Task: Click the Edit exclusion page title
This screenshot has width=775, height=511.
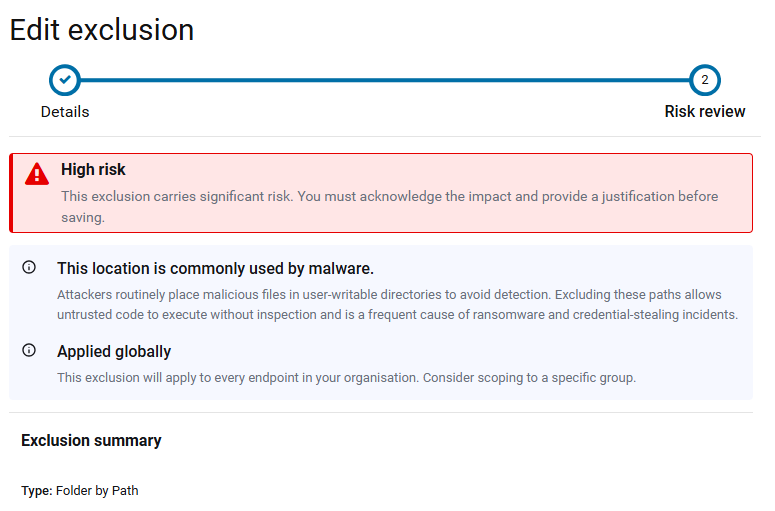Action: (x=102, y=30)
